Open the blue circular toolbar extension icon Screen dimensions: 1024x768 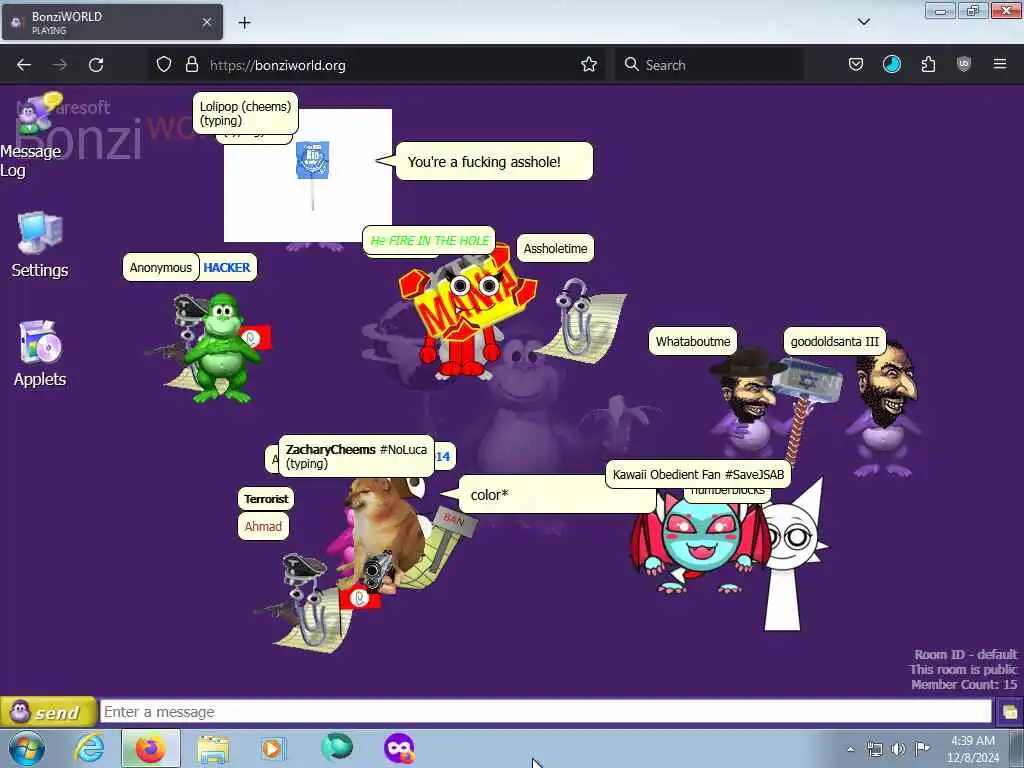[x=891, y=64]
